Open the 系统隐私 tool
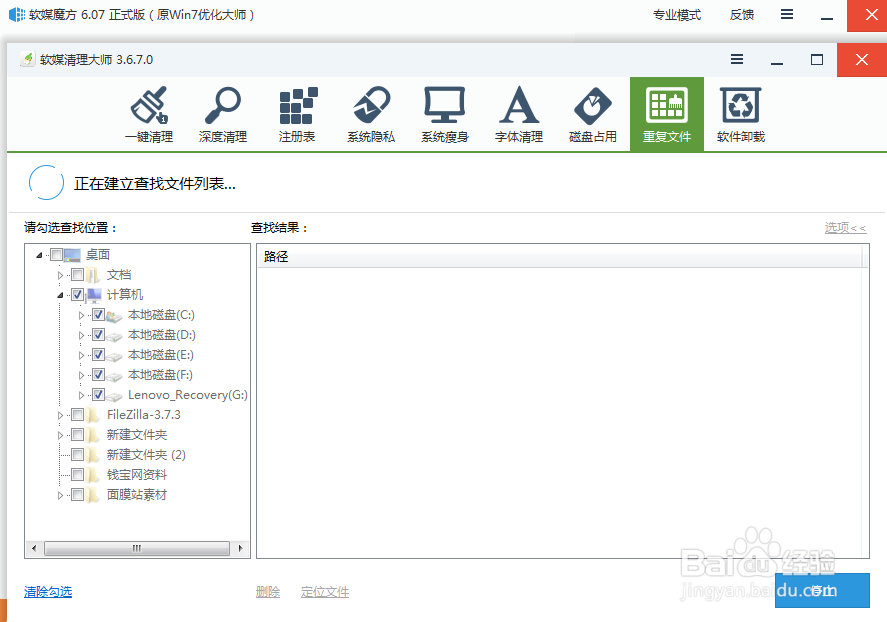 click(x=370, y=113)
